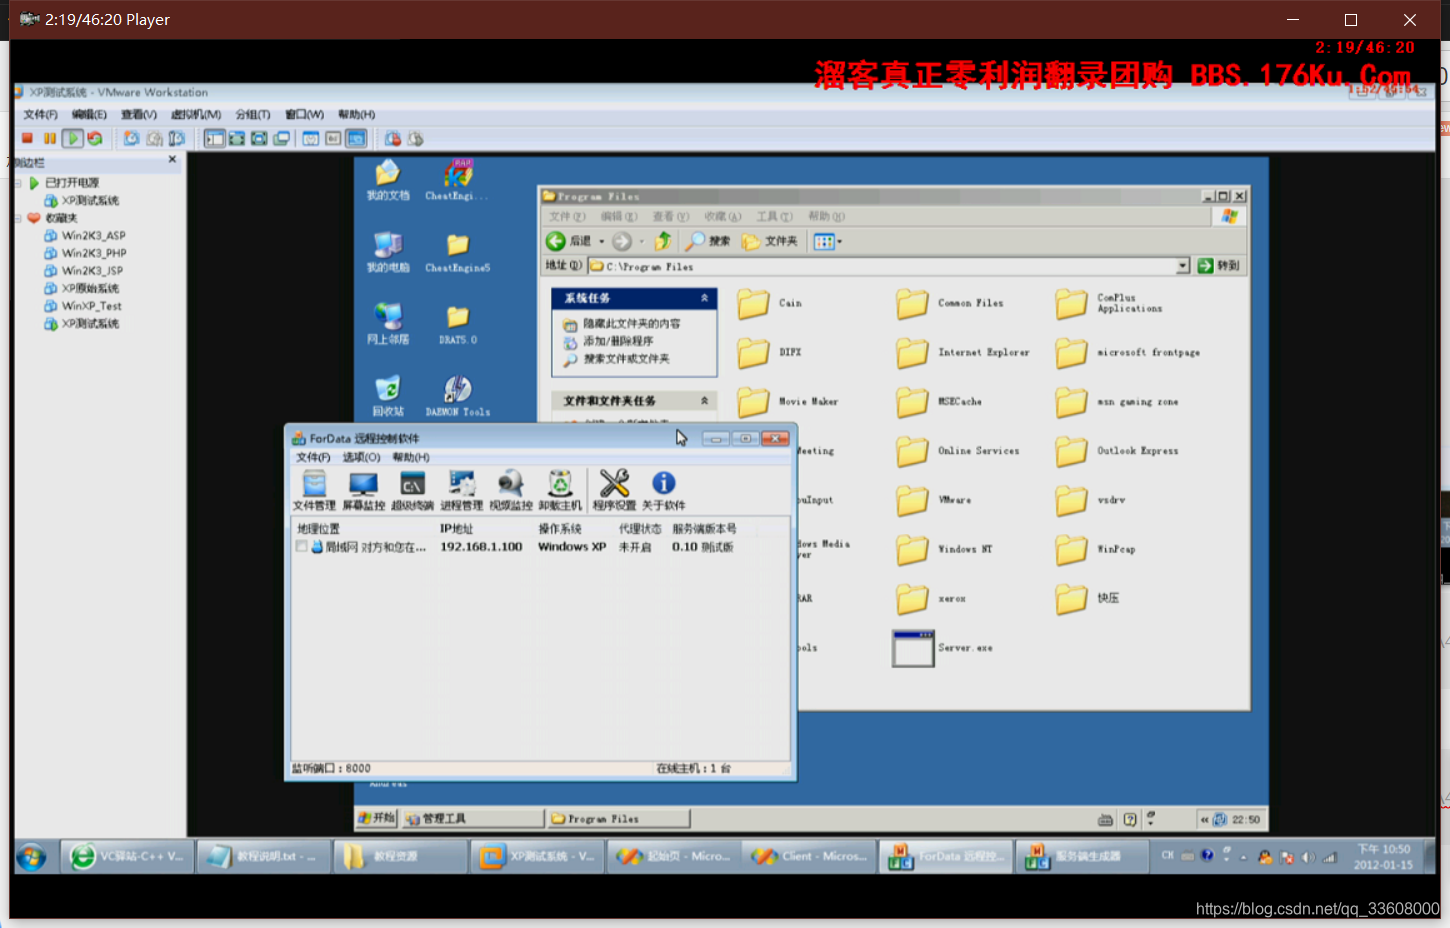Open 屏幕监控 screen monitor in ForData
This screenshot has width=1450, height=928.
363,491
